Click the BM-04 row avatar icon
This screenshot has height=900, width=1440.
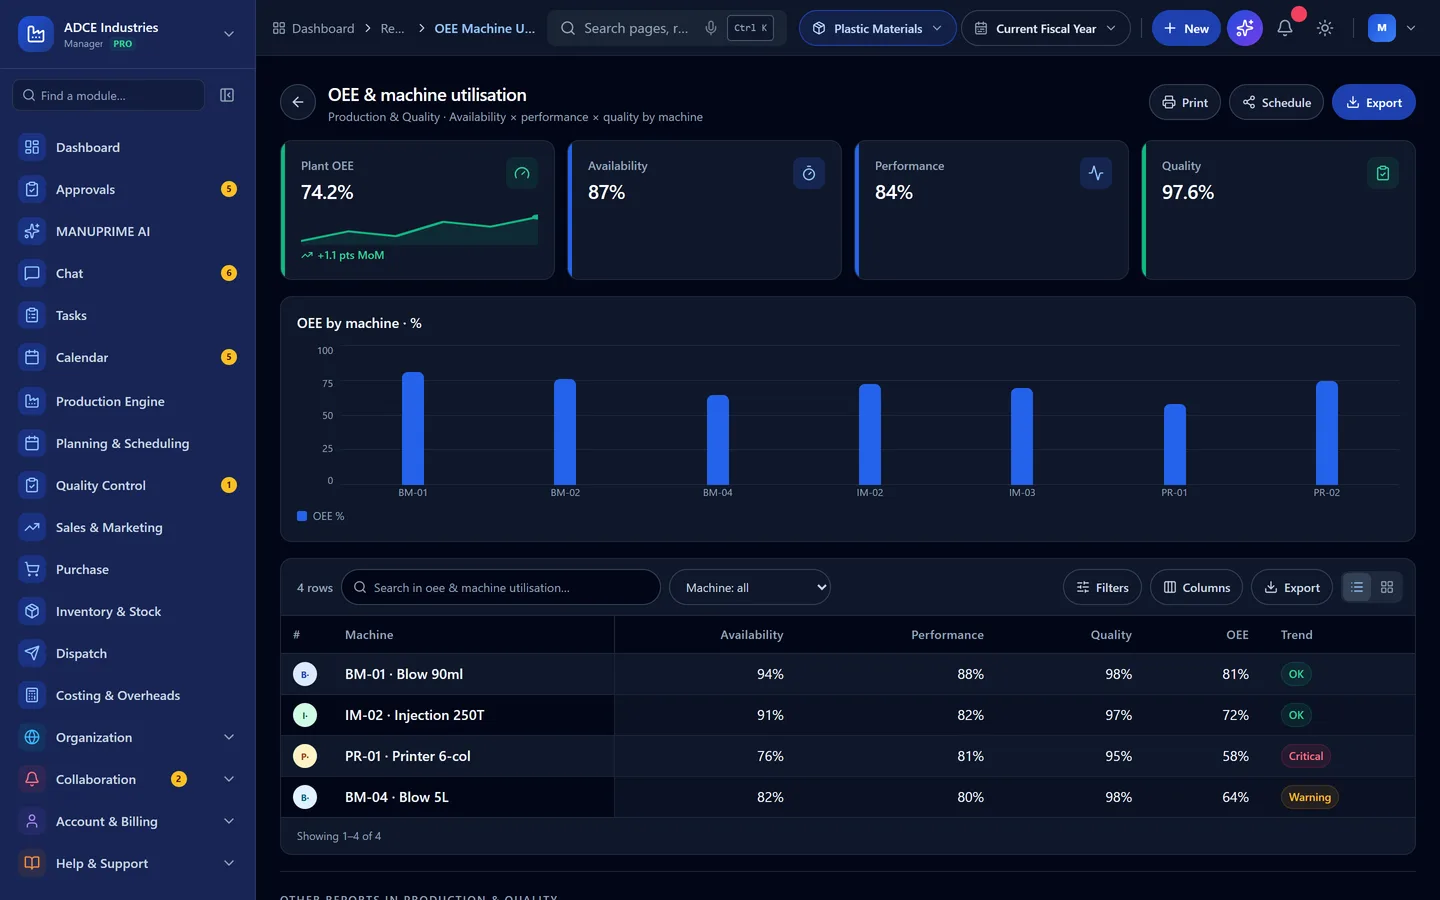pos(305,797)
